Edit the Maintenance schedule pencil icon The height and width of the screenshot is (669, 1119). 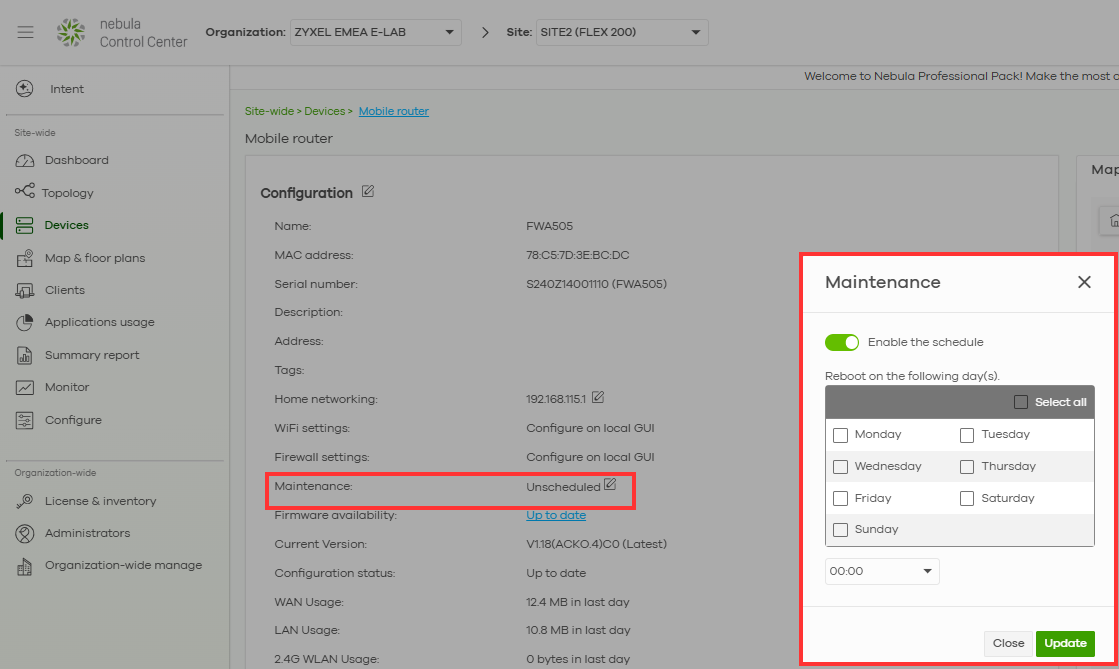(610, 484)
